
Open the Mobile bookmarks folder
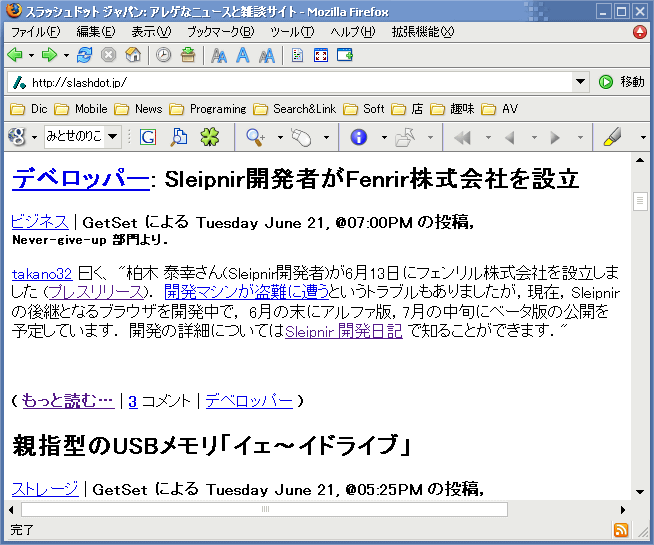pyautogui.click(x=81, y=109)
